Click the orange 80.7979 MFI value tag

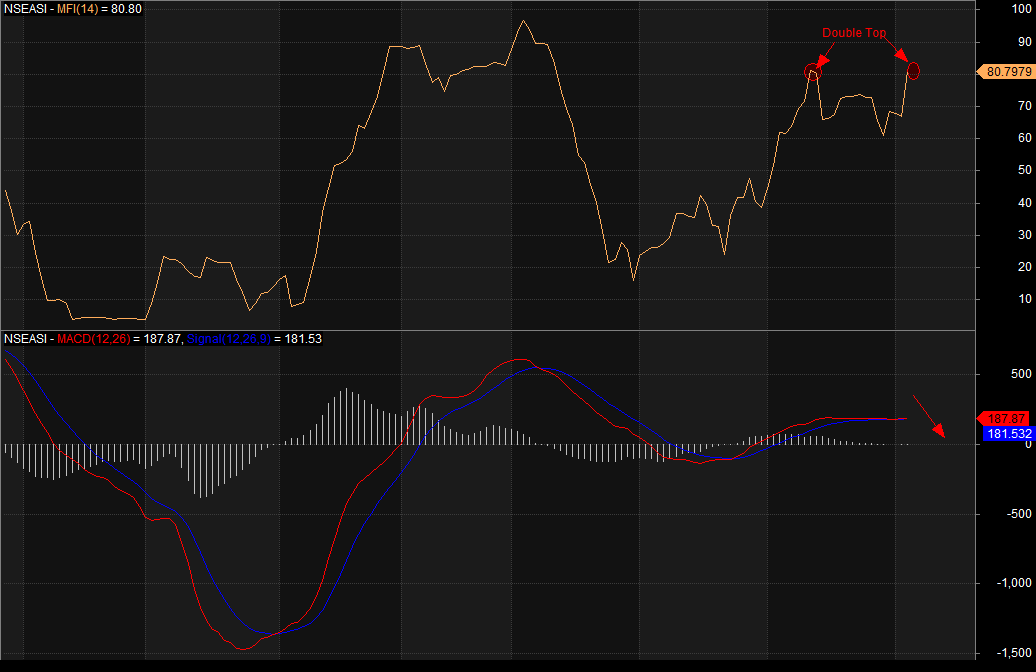1004,72
